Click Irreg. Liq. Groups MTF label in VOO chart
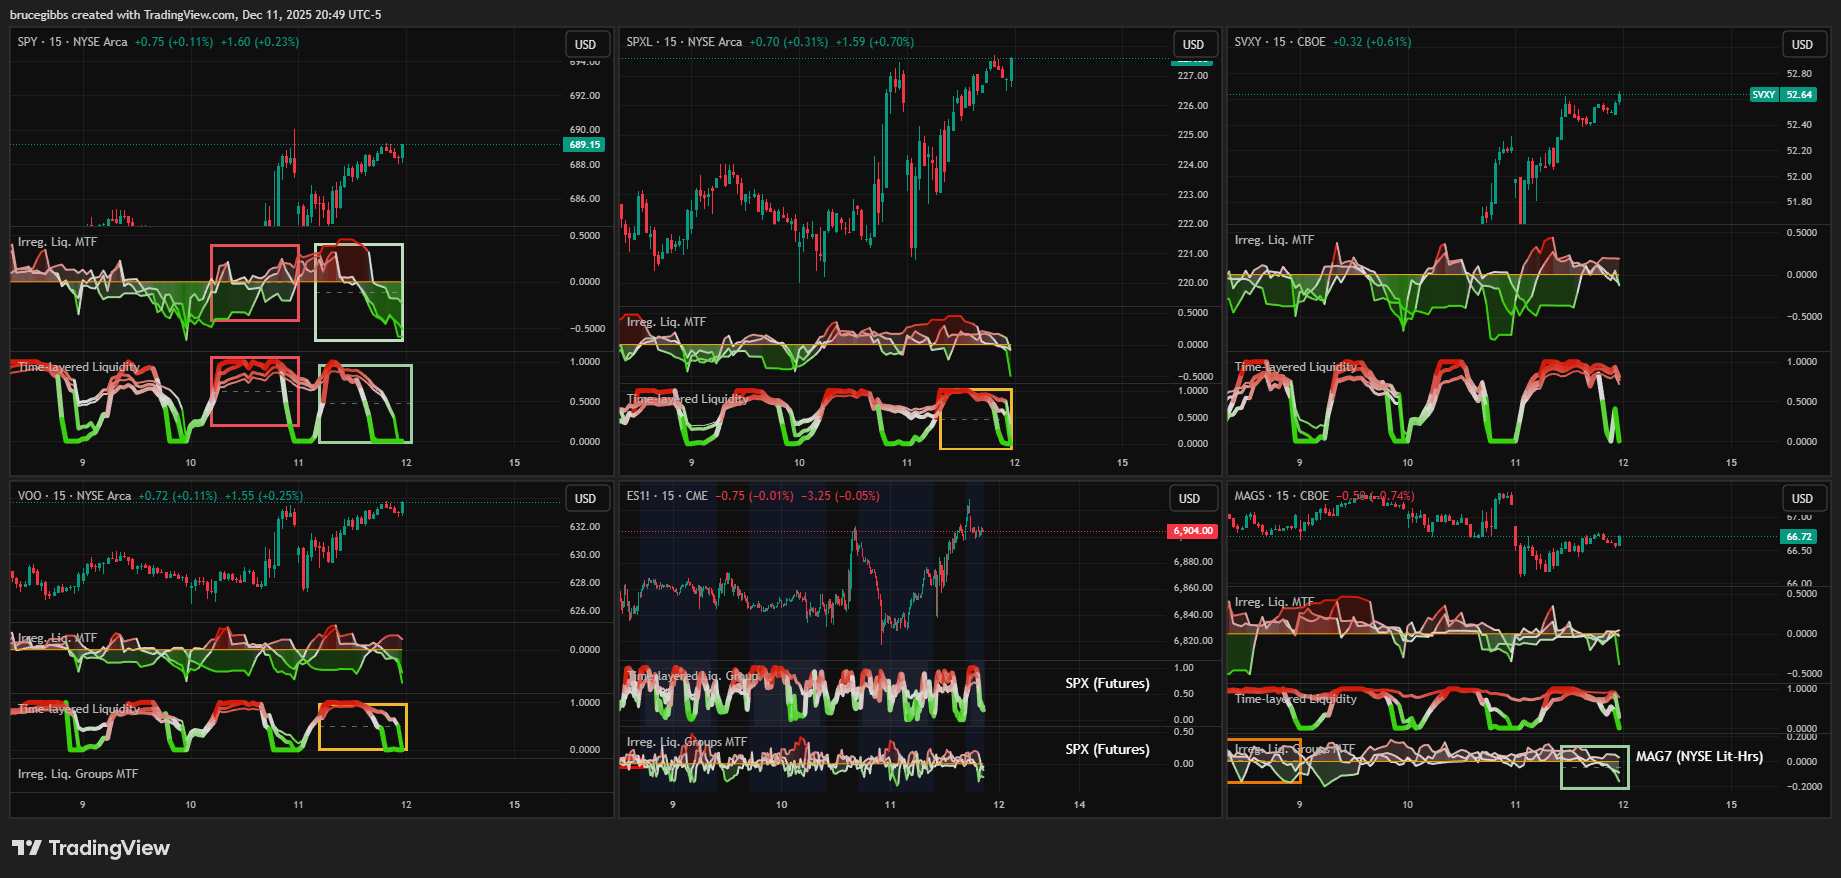 pyautogui.click(x=78, y=774)
